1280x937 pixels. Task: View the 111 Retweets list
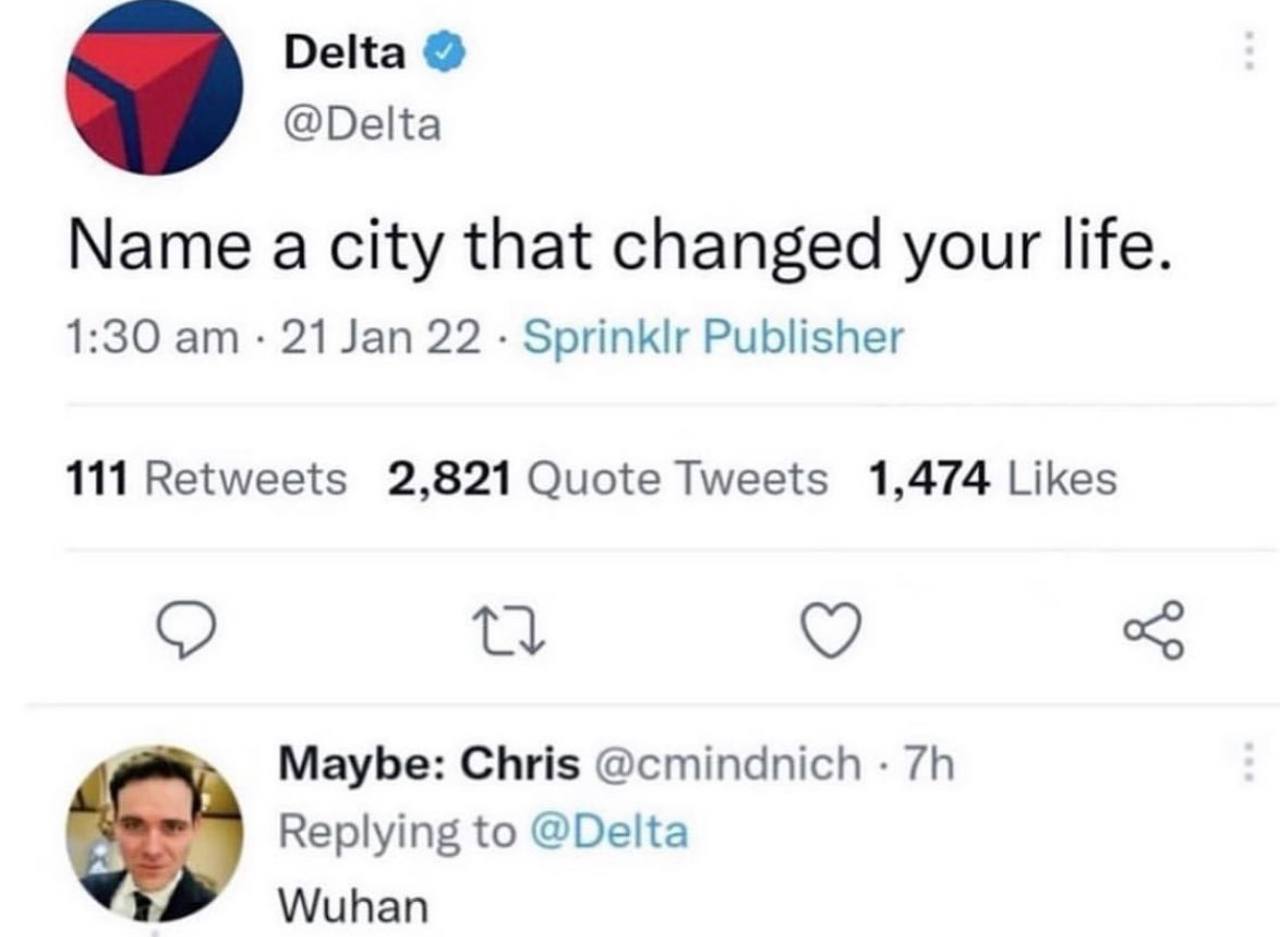pos(205,478)
